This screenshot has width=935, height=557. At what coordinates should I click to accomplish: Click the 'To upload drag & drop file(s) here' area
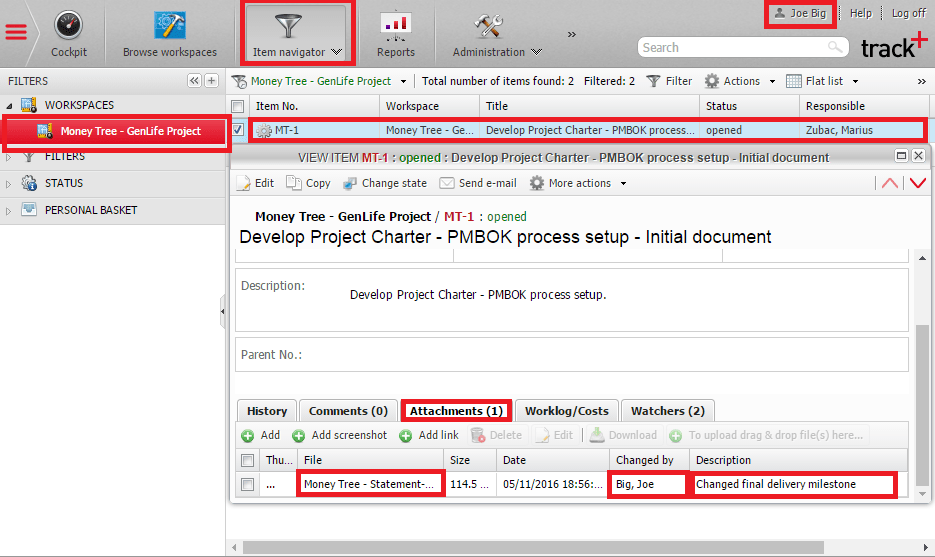[x=767, y=435]
